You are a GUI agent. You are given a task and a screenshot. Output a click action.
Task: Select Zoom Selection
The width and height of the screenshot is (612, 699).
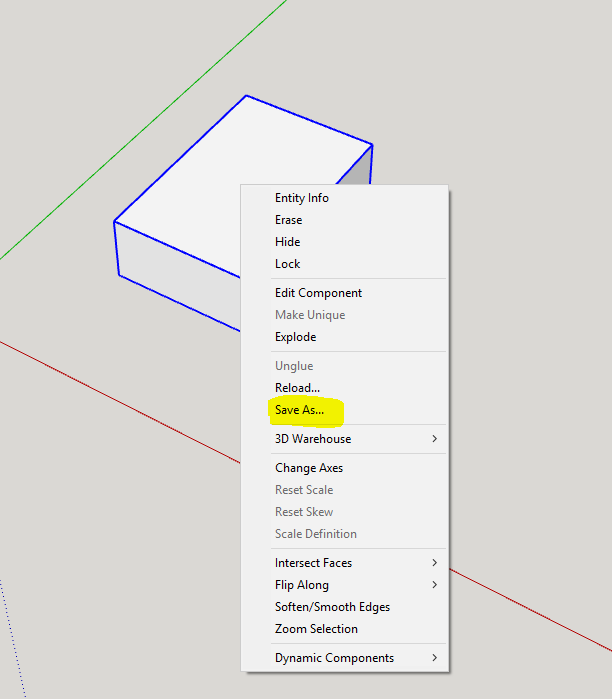tap(345, 629)
